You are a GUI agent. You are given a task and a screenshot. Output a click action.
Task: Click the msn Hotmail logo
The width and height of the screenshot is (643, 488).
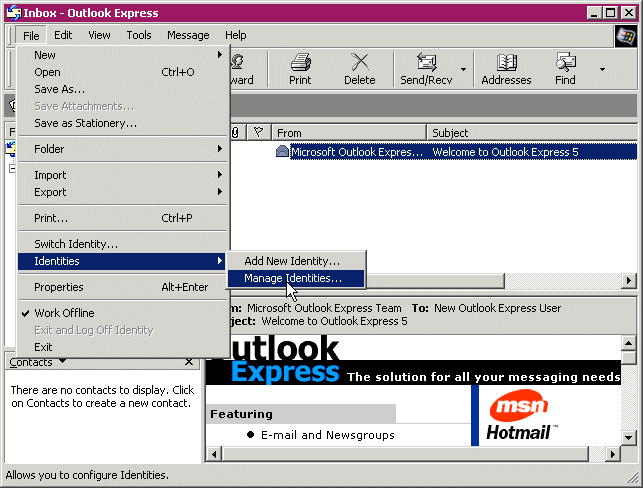coord(521,415)
